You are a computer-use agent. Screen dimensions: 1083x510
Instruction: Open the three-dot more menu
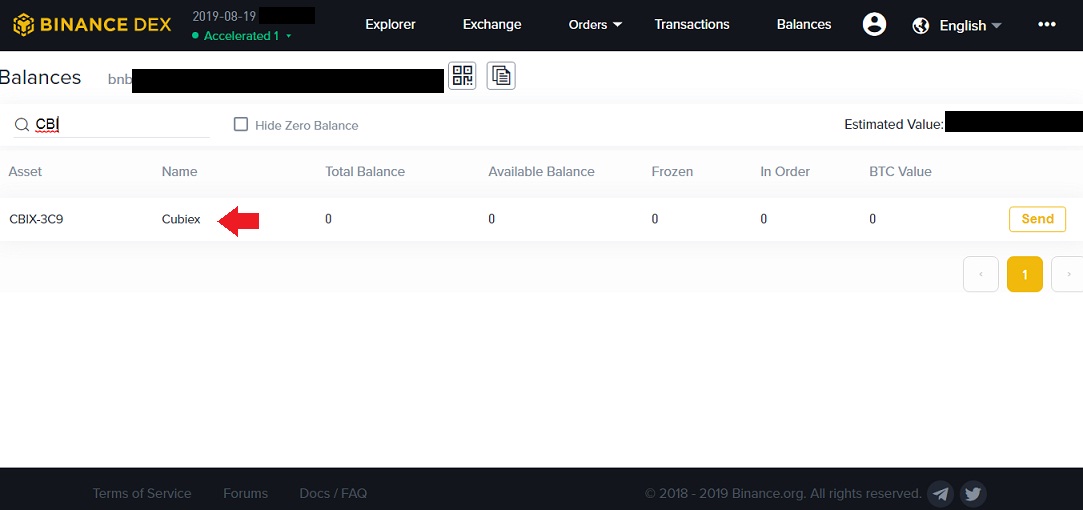1046,24
